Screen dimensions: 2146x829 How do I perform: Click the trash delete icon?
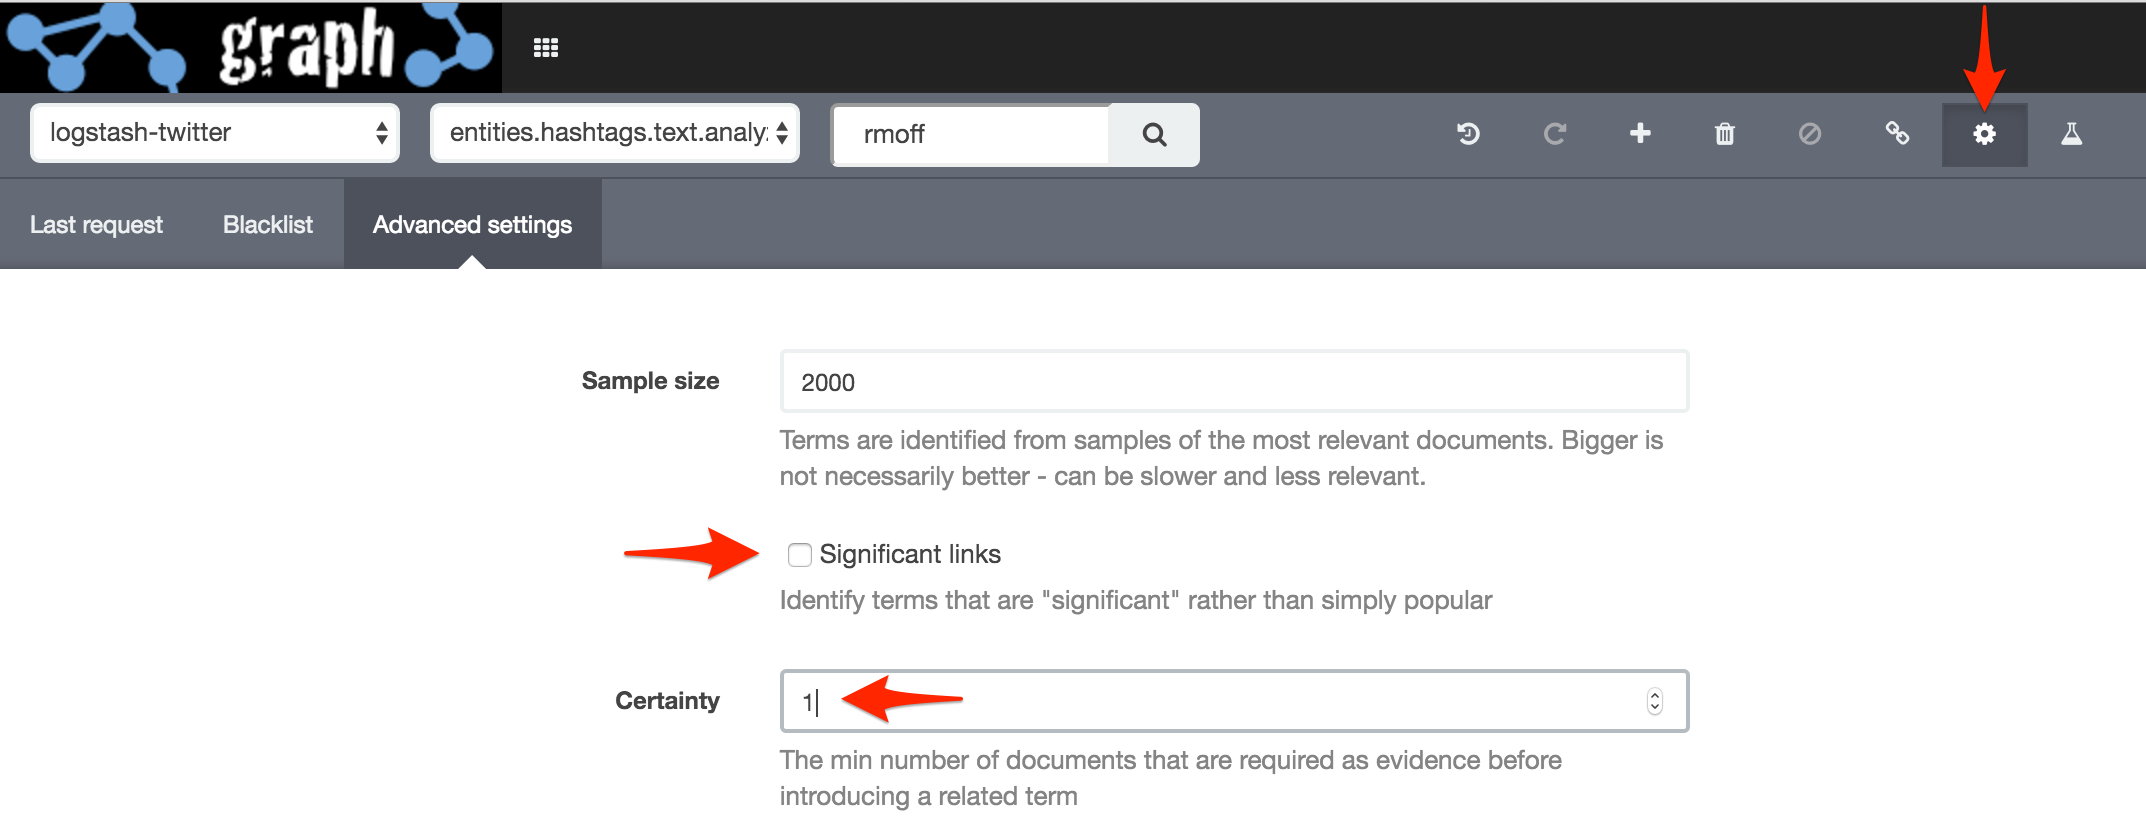pyautogui.click(x=1725, y=134)
